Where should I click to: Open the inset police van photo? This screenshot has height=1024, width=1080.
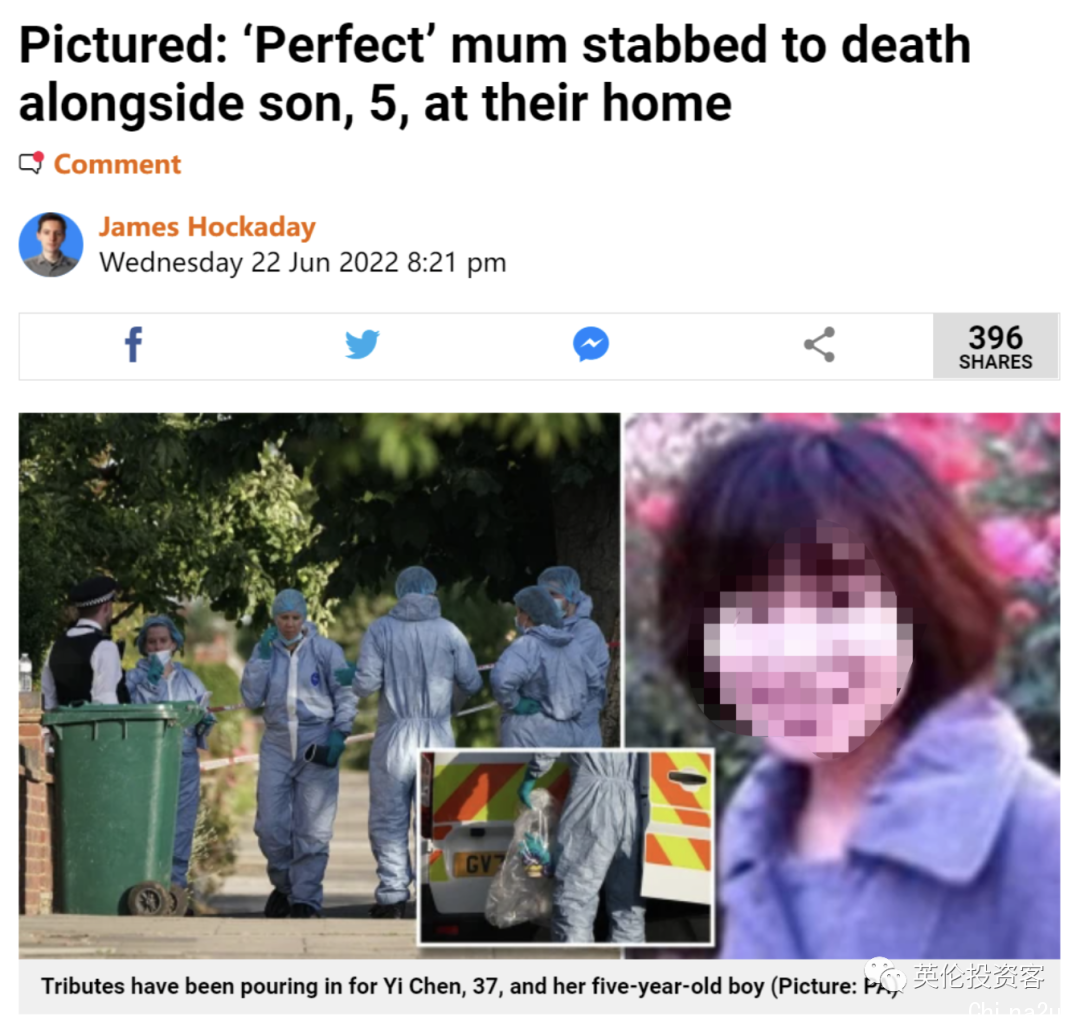(x=566, y=847)
